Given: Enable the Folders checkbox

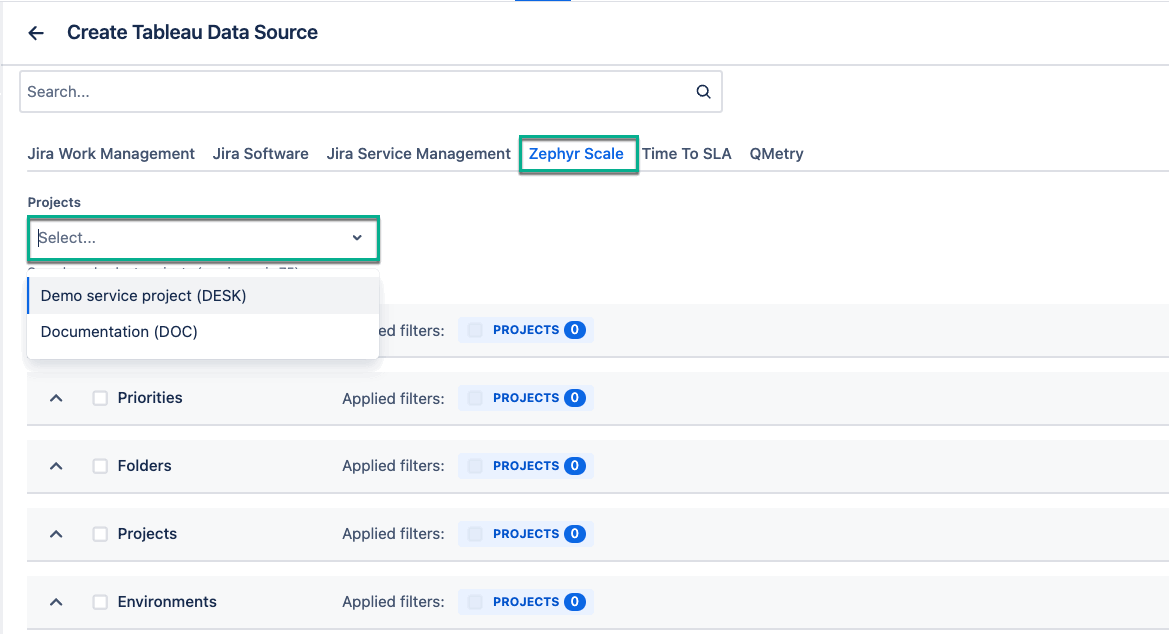Looking at the screenshot, I should click(100, 466).
